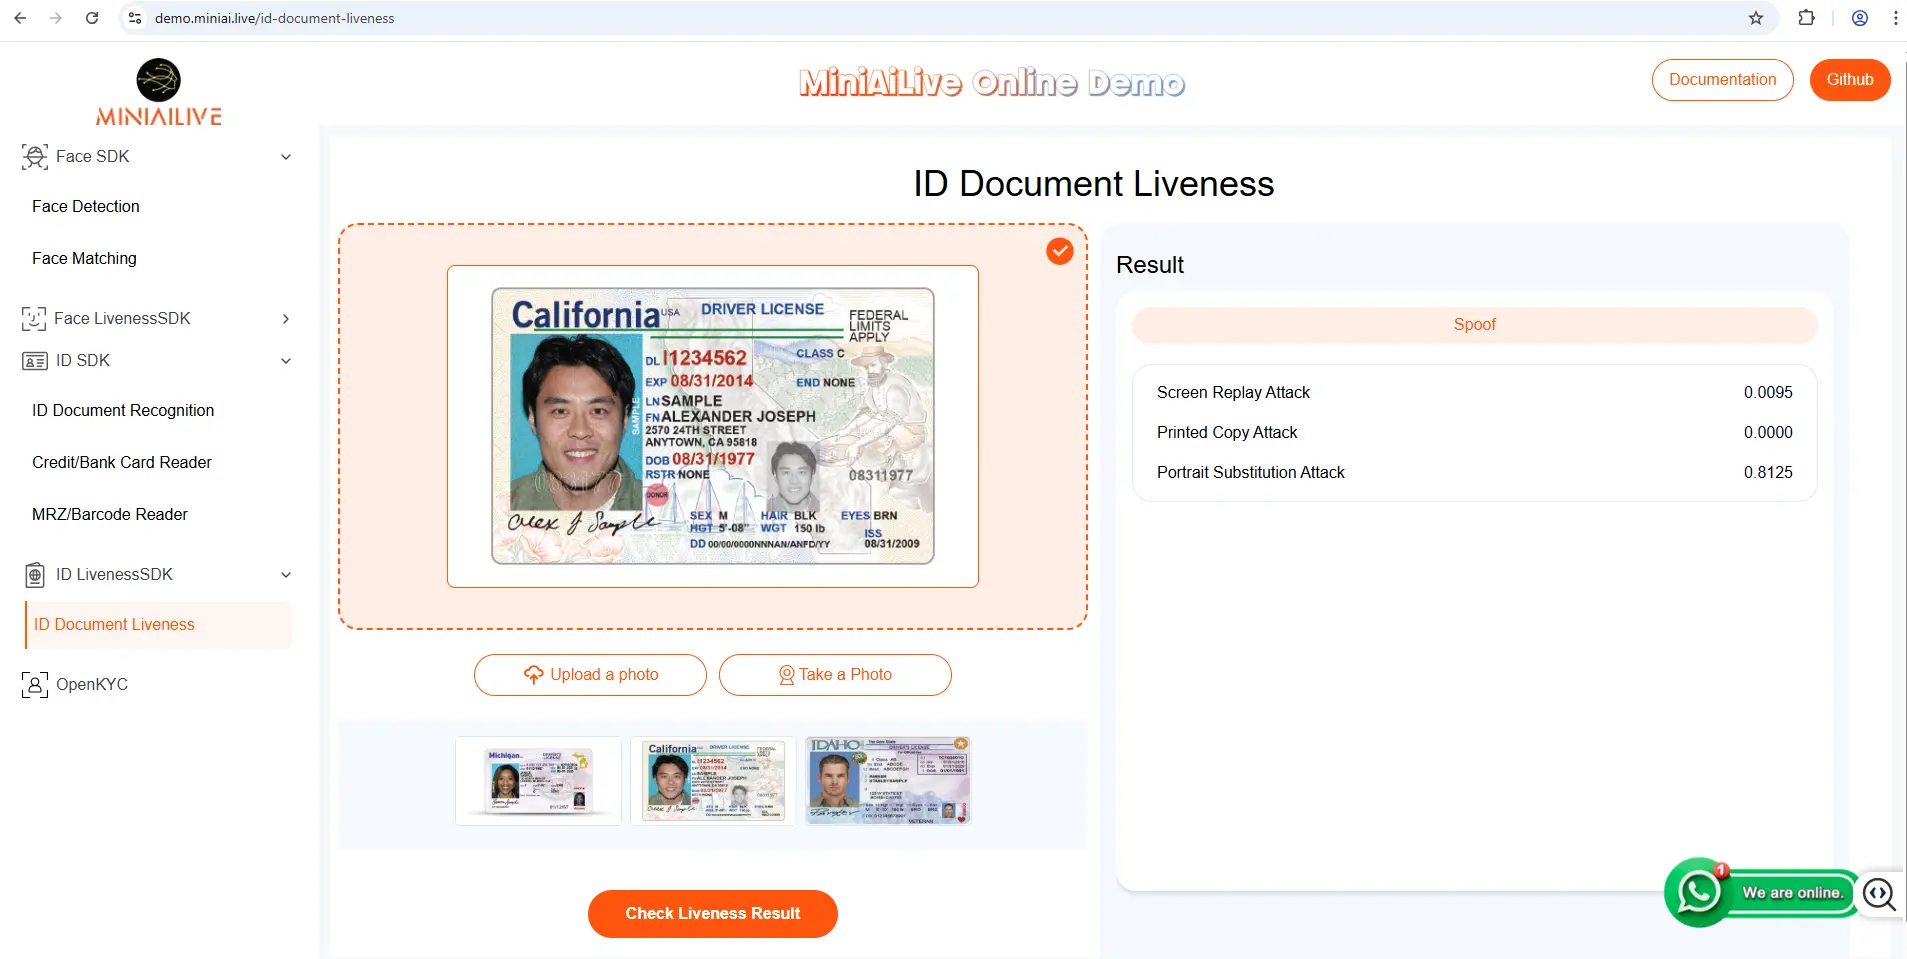This screenshot has width=1907, height=959.
Task: Open the Github page
Action: pos(1849,79)
